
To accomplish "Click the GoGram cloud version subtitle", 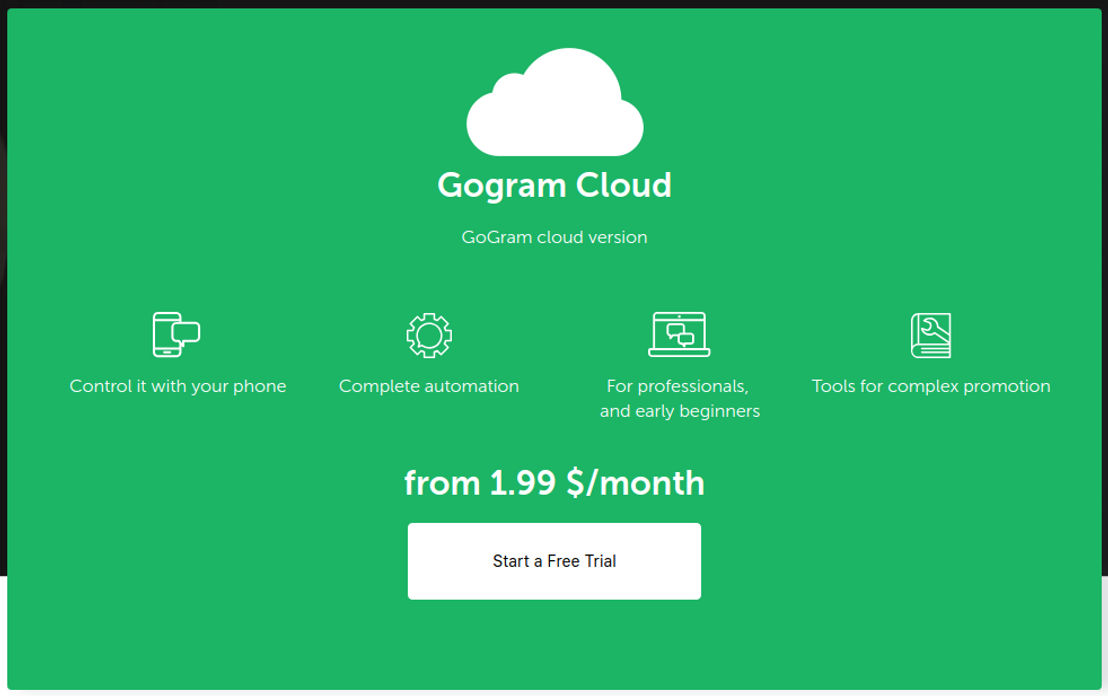I will 555,237.
